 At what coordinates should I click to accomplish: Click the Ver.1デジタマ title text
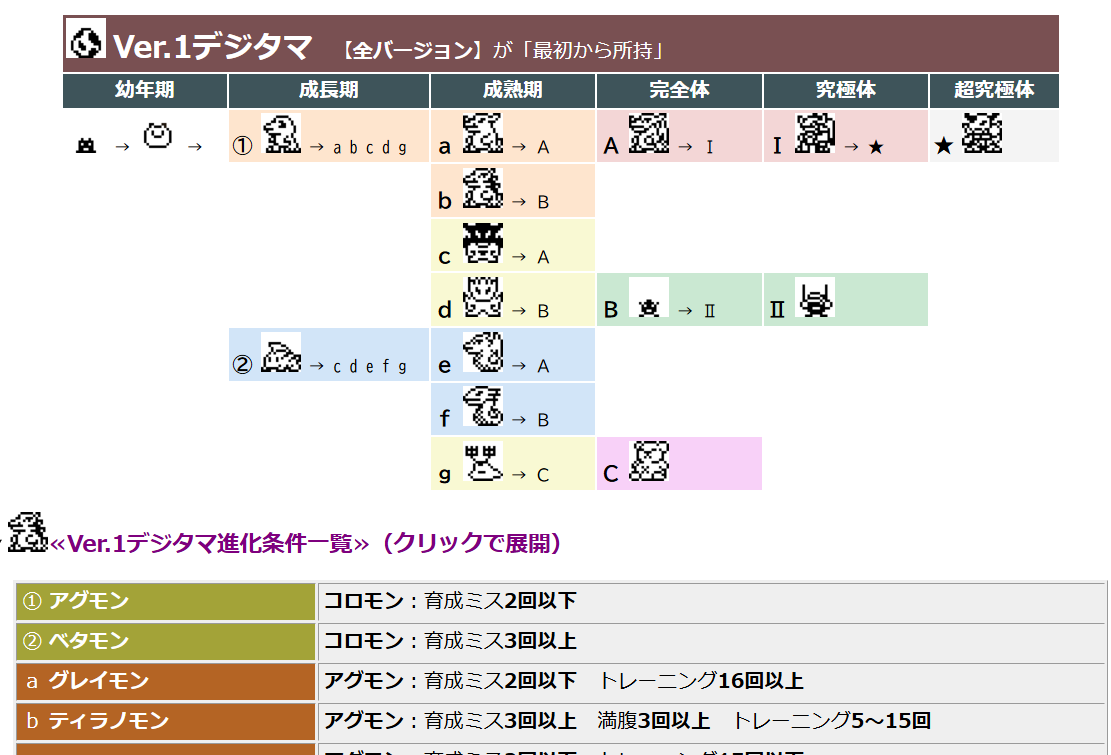tap(212, 46)
